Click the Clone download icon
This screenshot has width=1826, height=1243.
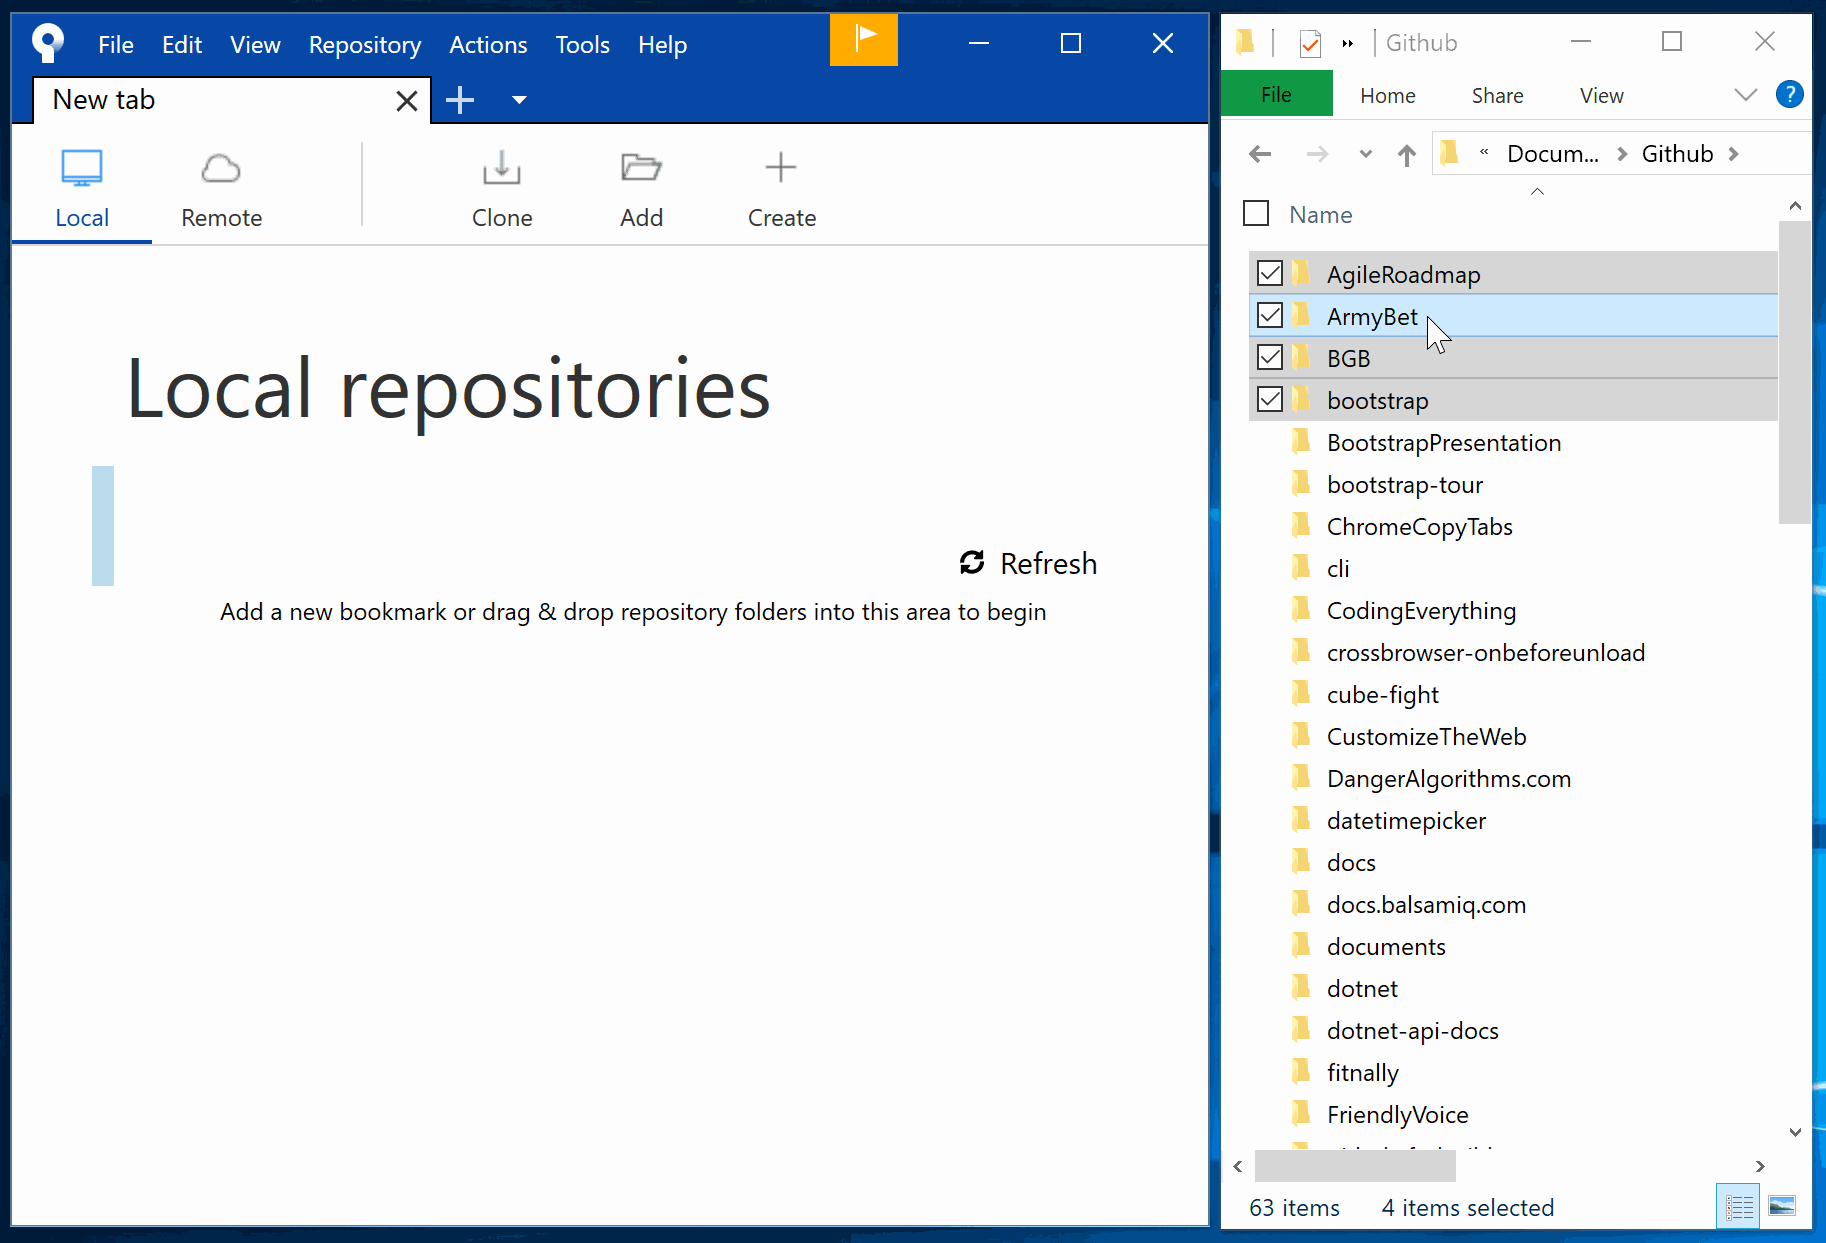pos(502,168)
